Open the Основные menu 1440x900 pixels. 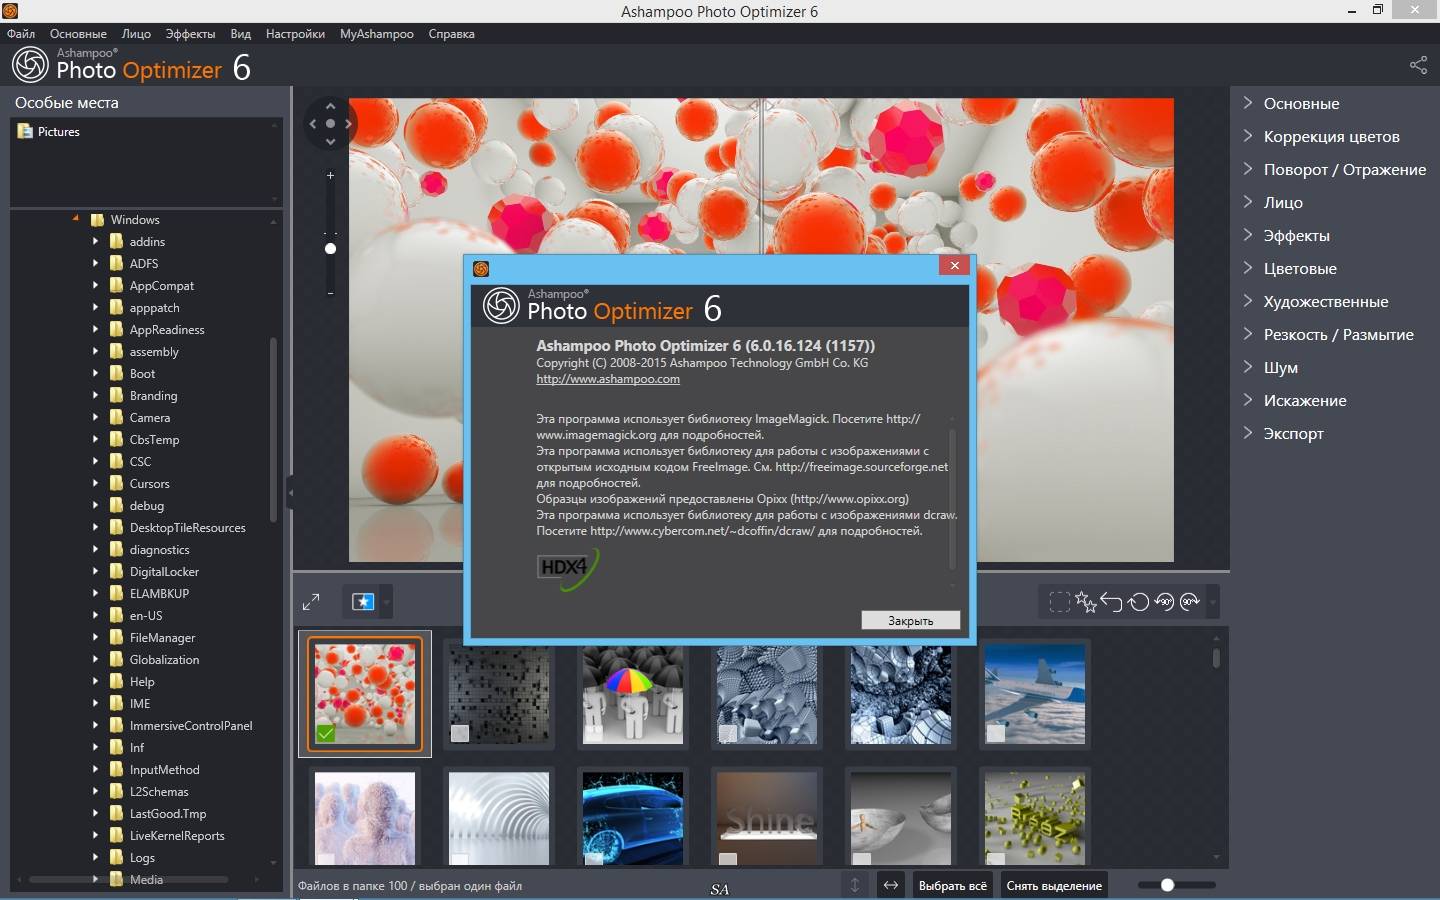pos(78,33)
